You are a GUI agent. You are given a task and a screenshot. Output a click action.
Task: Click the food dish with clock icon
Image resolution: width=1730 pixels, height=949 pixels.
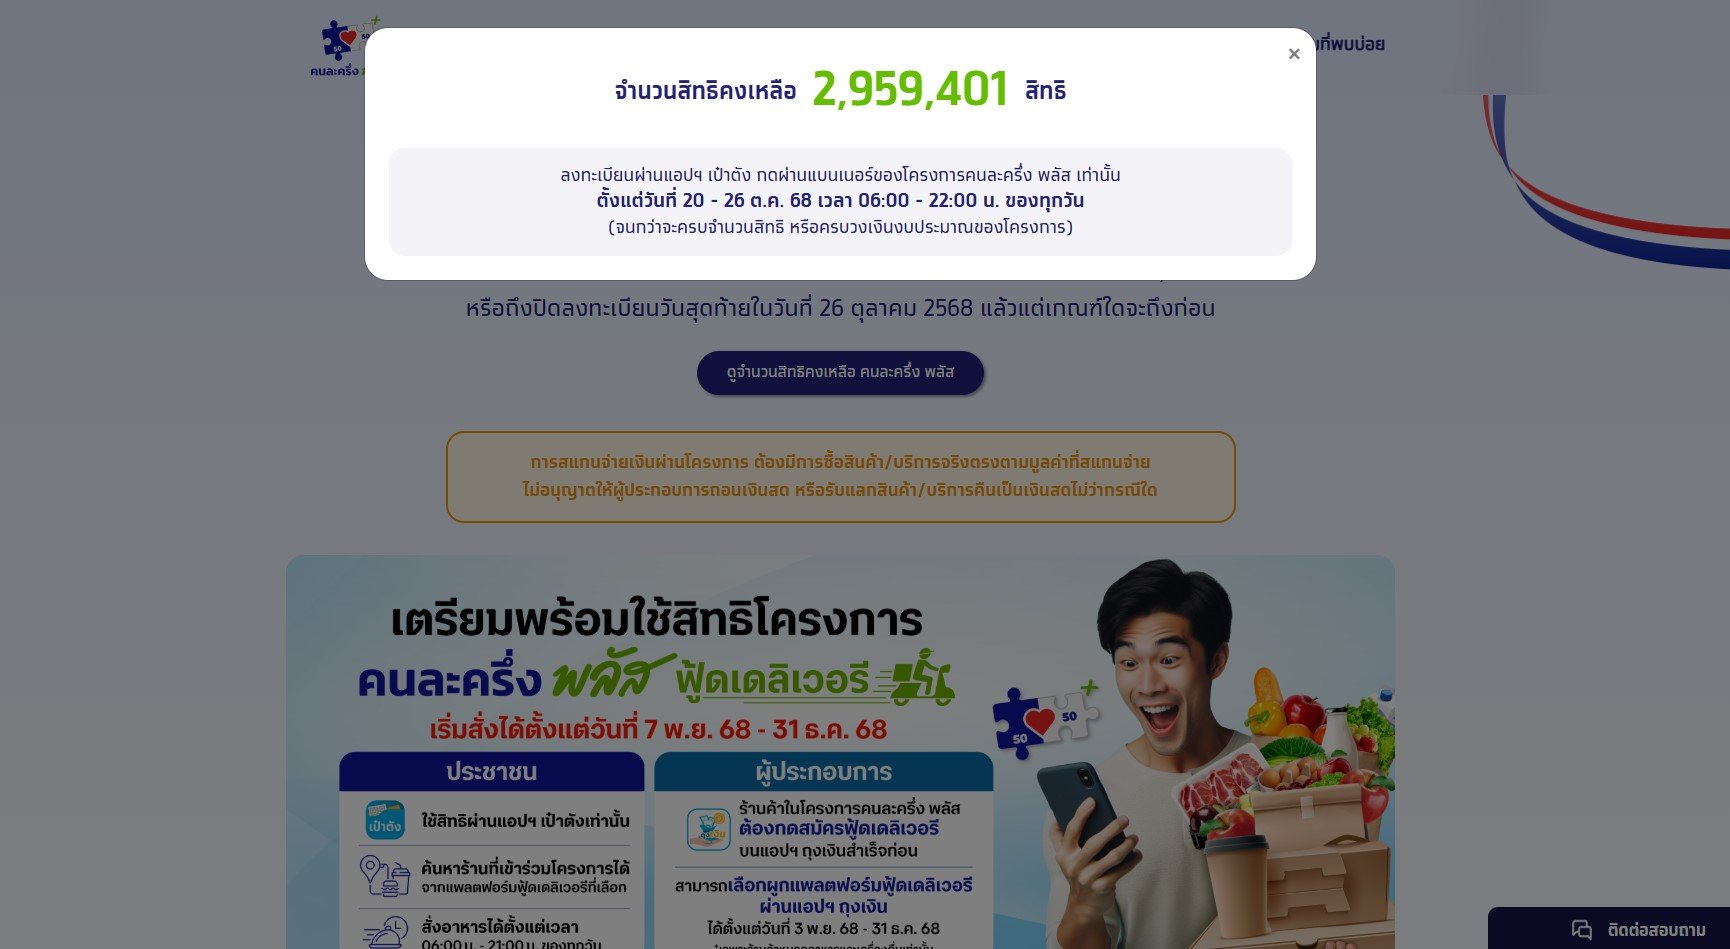click(x=385, y=931)
